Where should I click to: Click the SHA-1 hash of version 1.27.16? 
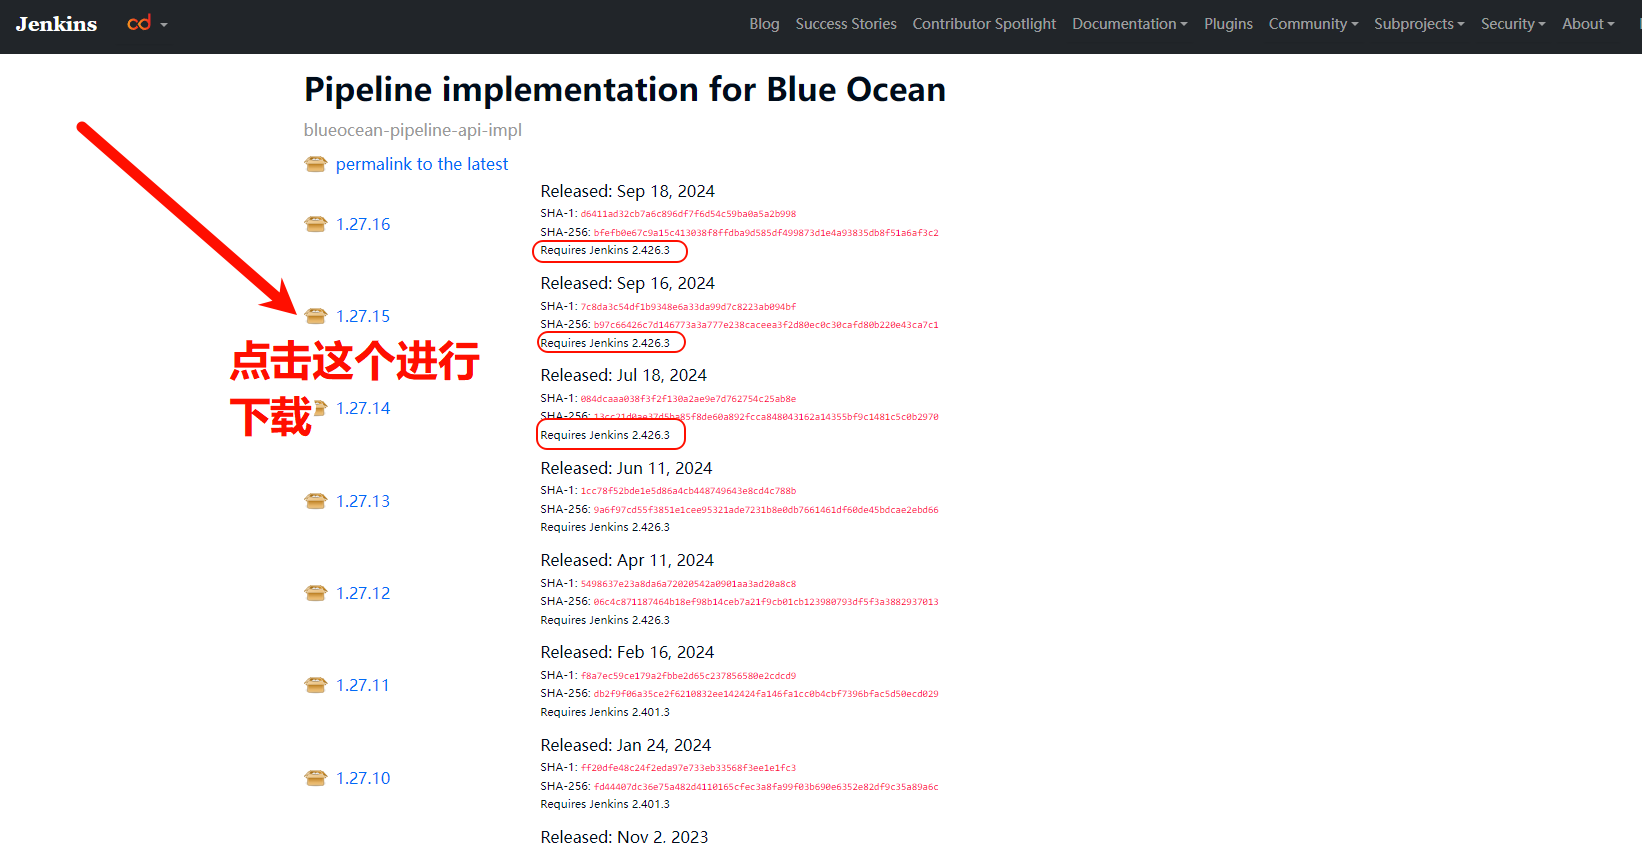688,214
